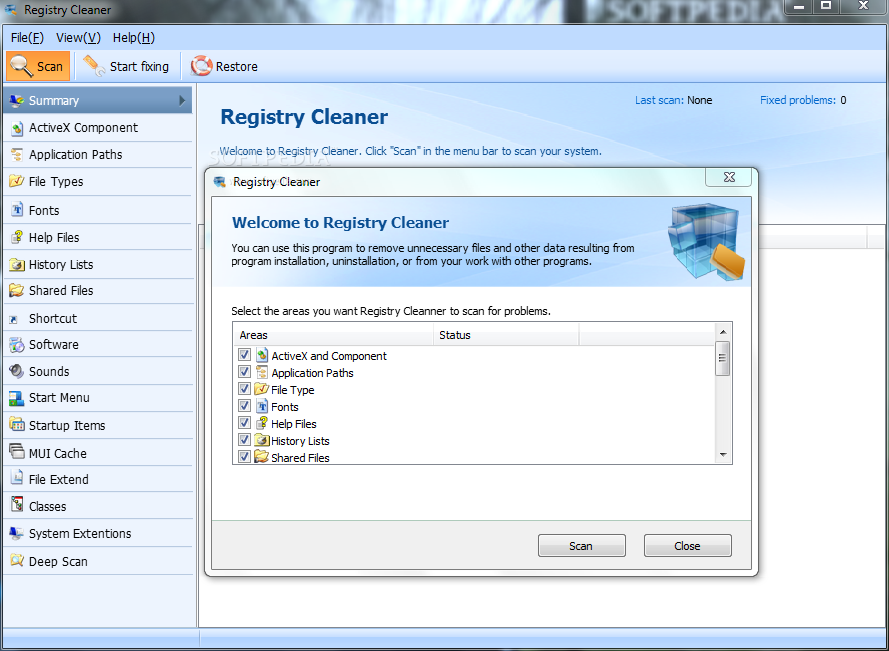Click the Restore lifebuoy toolbar button

223,66
